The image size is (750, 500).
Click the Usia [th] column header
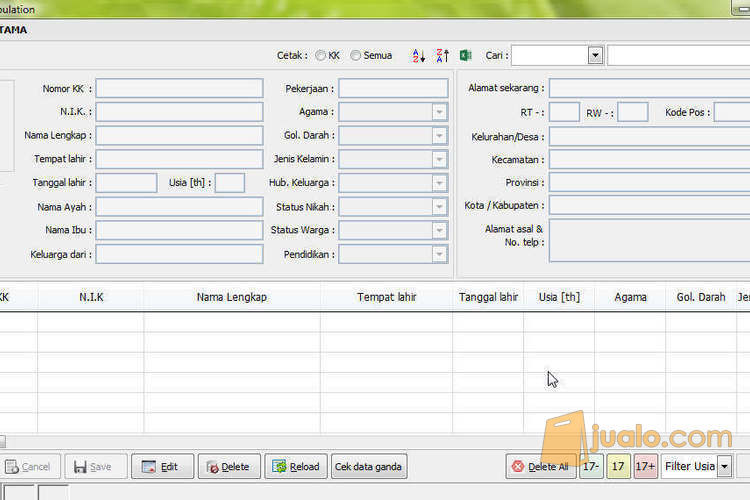[559, 297]
